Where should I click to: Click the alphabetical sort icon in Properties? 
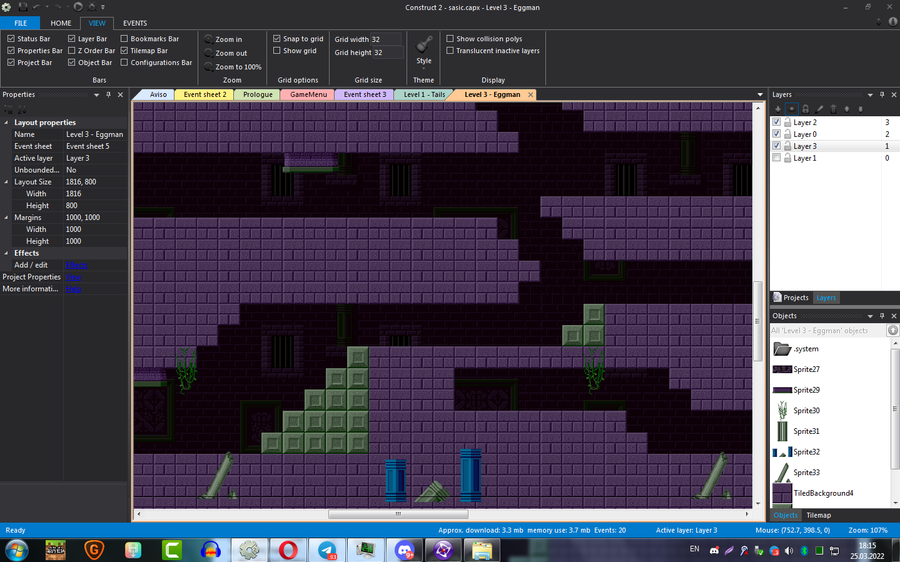21,109
